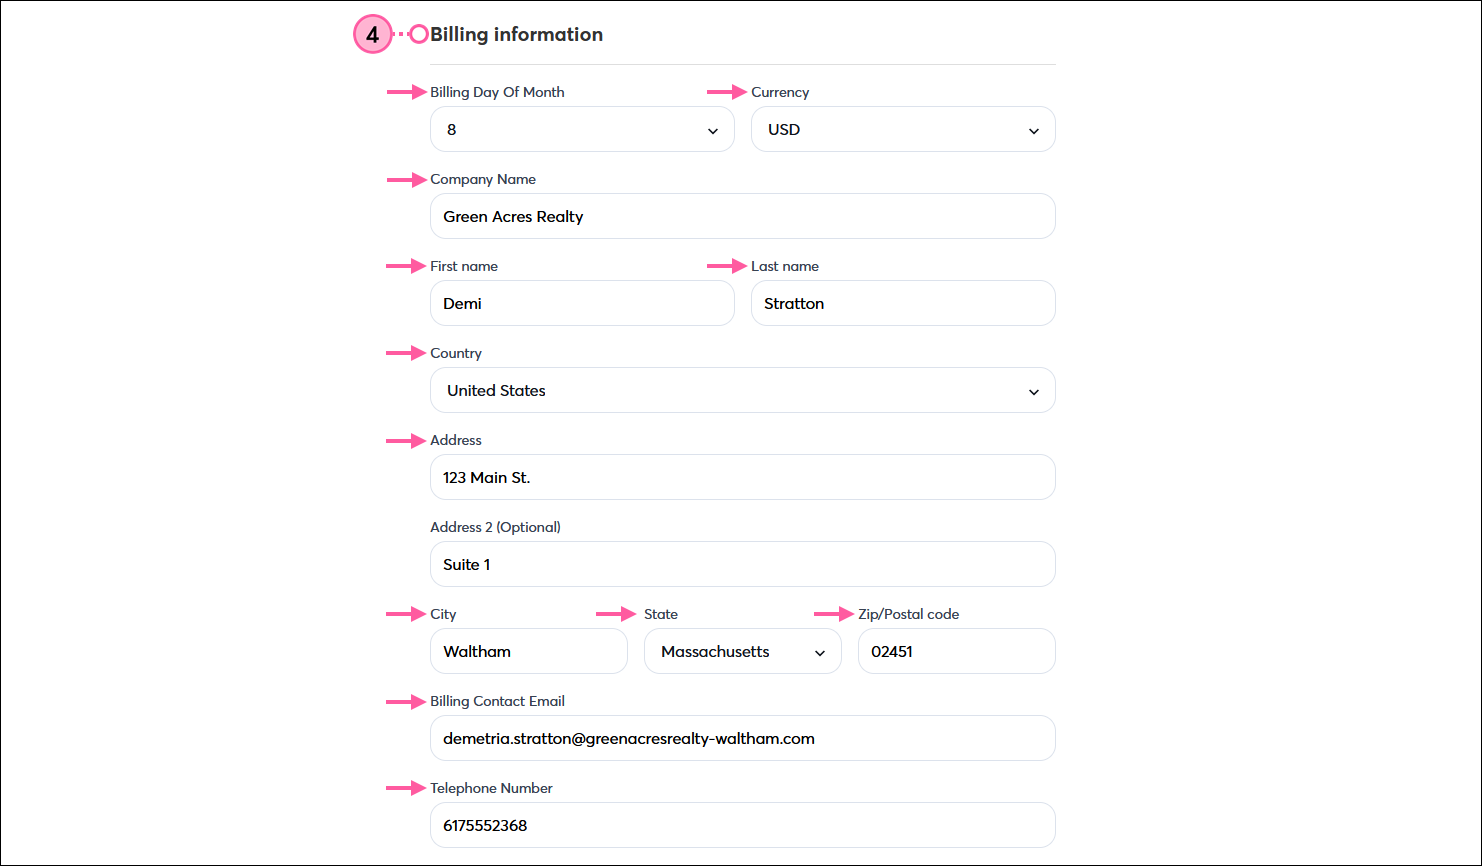1482x866 pixels.
Task: Click the step 4 circle indicator
Action: point(372,34)
